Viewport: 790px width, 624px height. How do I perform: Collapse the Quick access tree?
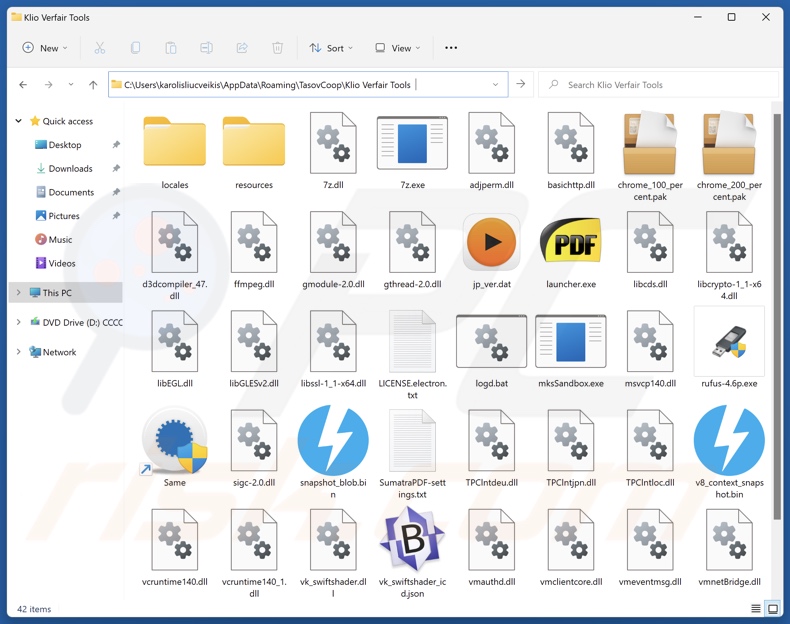point(19,121)
